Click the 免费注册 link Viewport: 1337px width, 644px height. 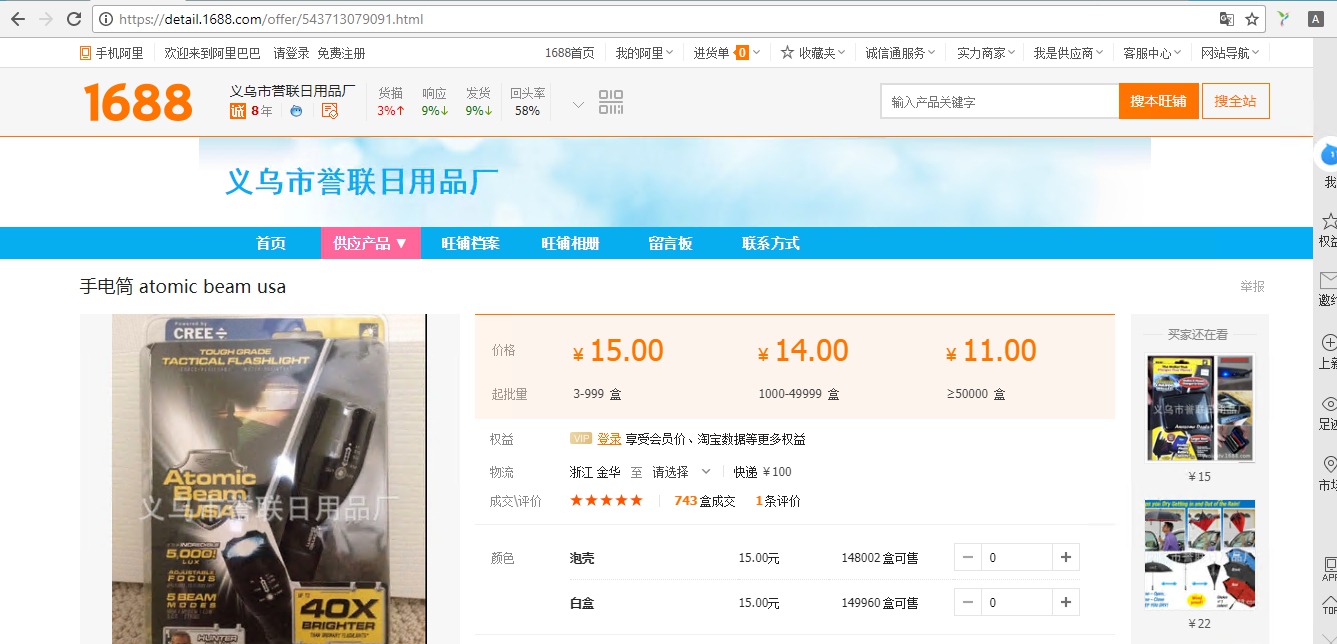[341, 53]
